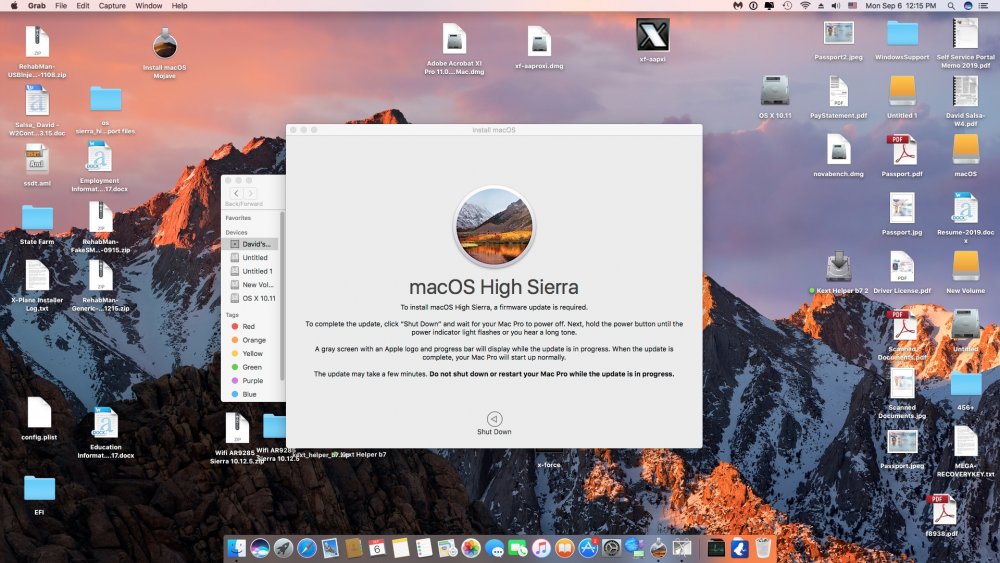
Task: Click the Green tag in Finder sidebar
Action: [253, 367]
